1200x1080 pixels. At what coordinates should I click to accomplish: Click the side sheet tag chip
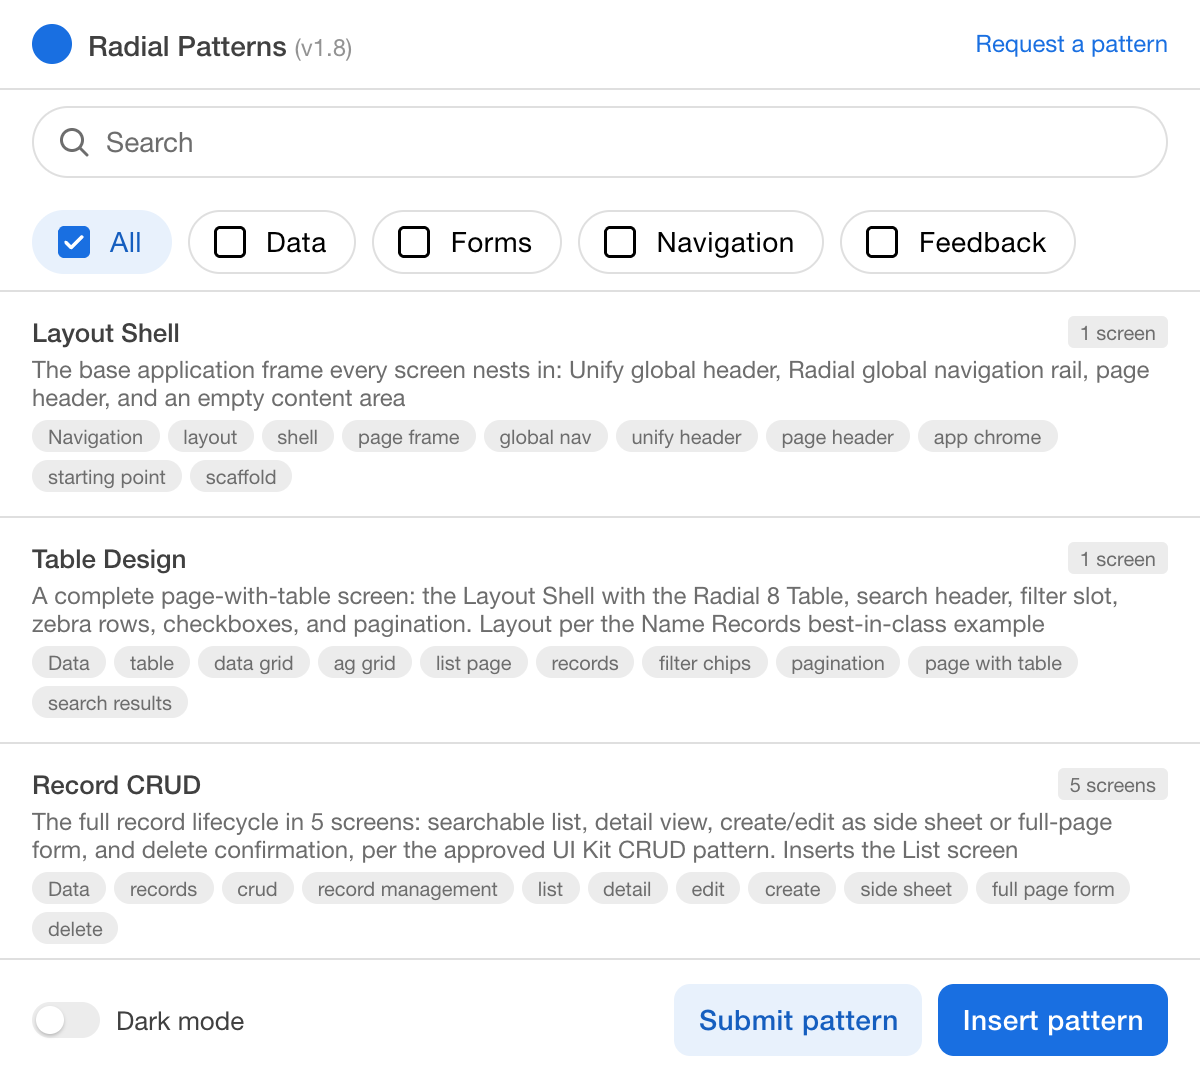pyautogui.click(x=906, y=889)
